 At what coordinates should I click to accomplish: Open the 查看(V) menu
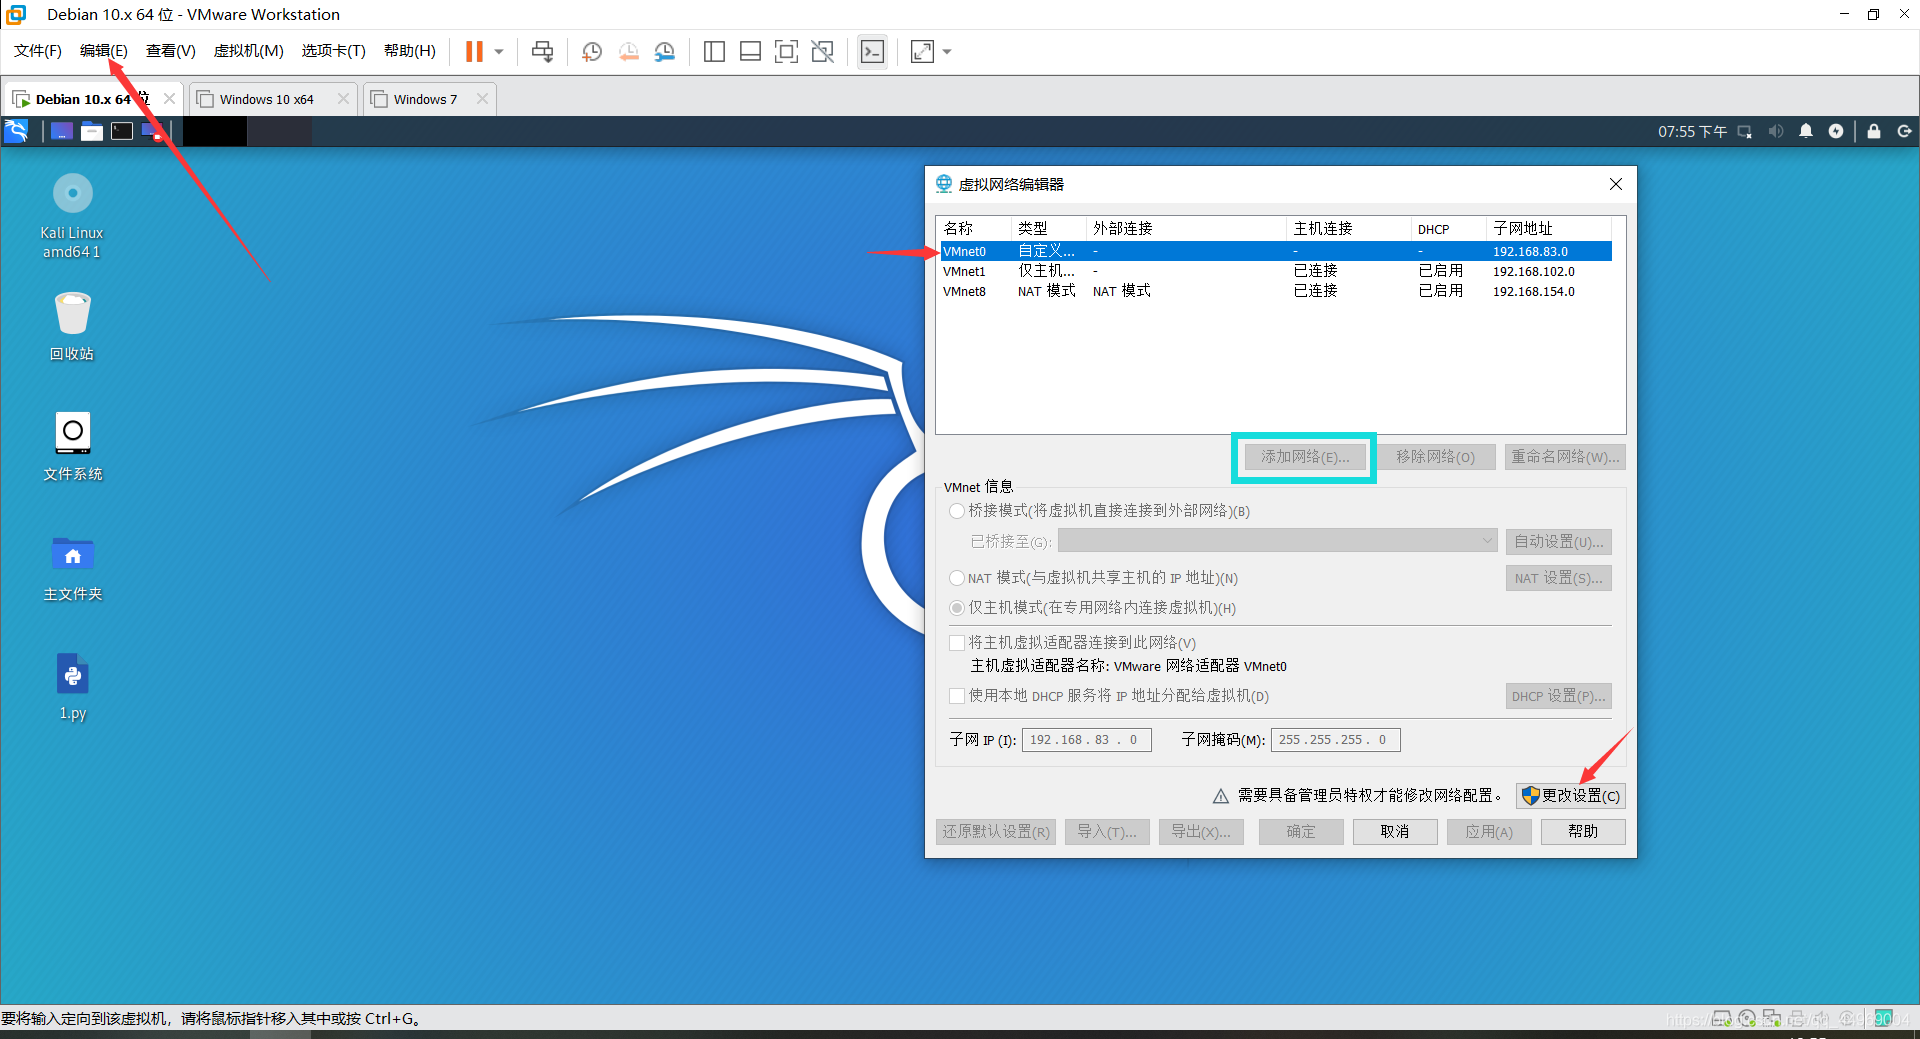pos(171,51)
